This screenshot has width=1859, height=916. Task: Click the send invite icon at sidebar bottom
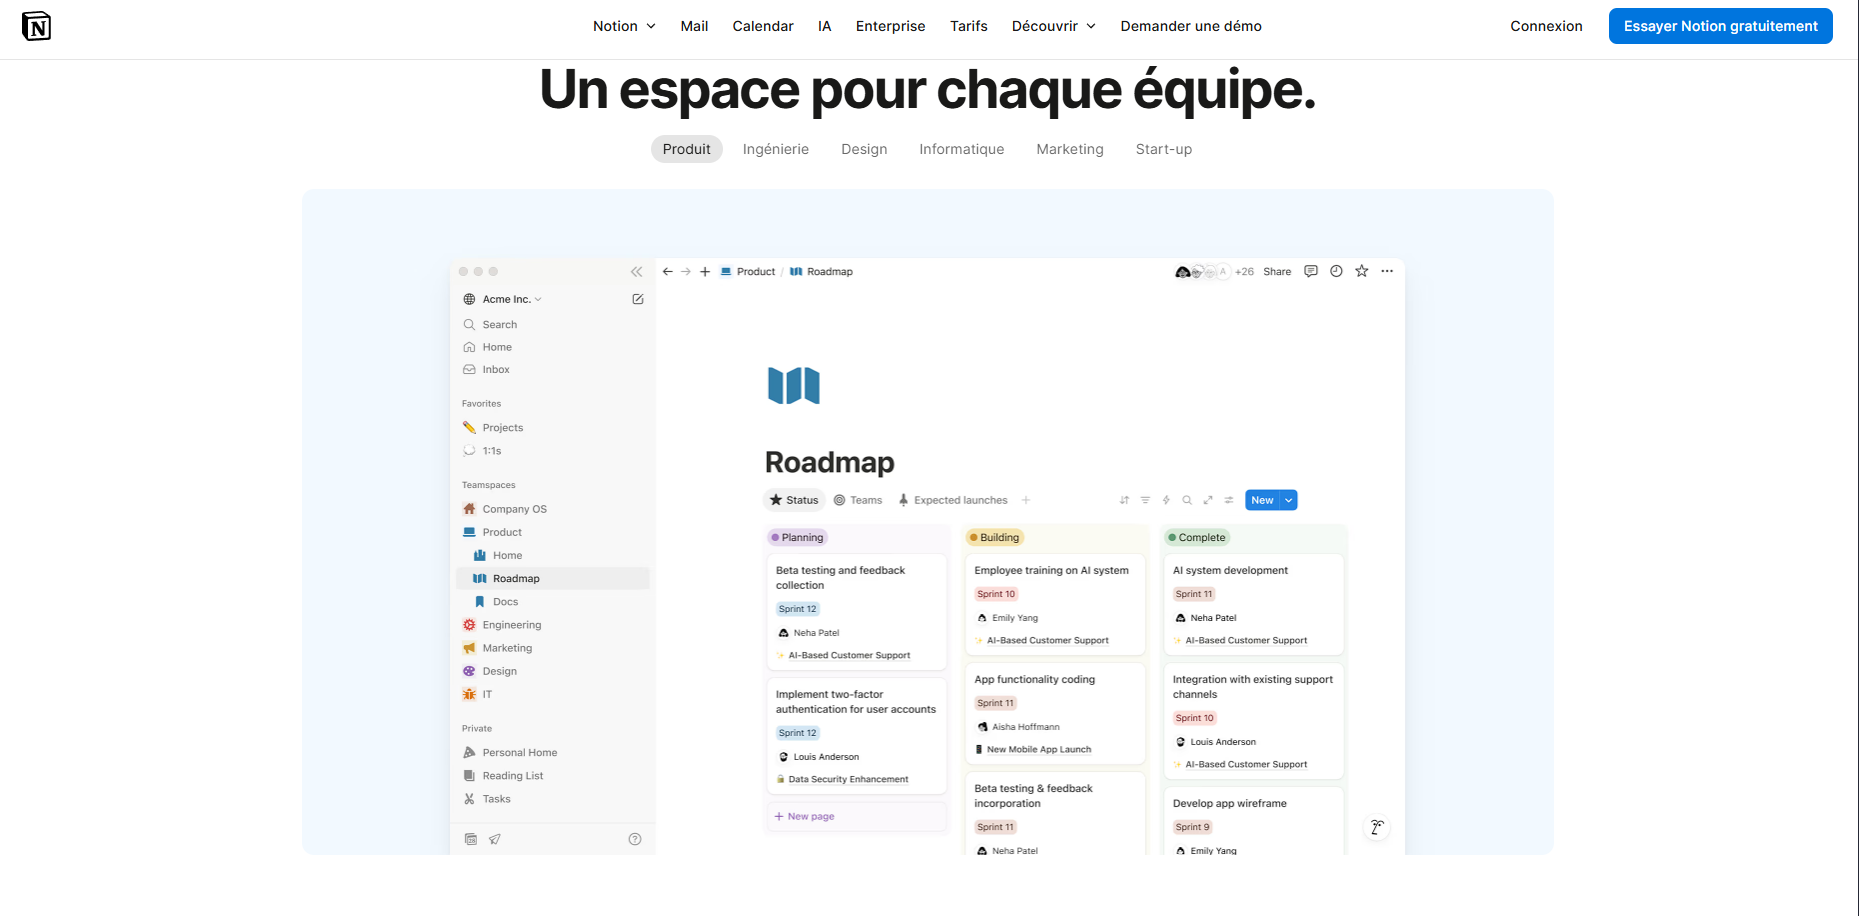coord(495,839)
